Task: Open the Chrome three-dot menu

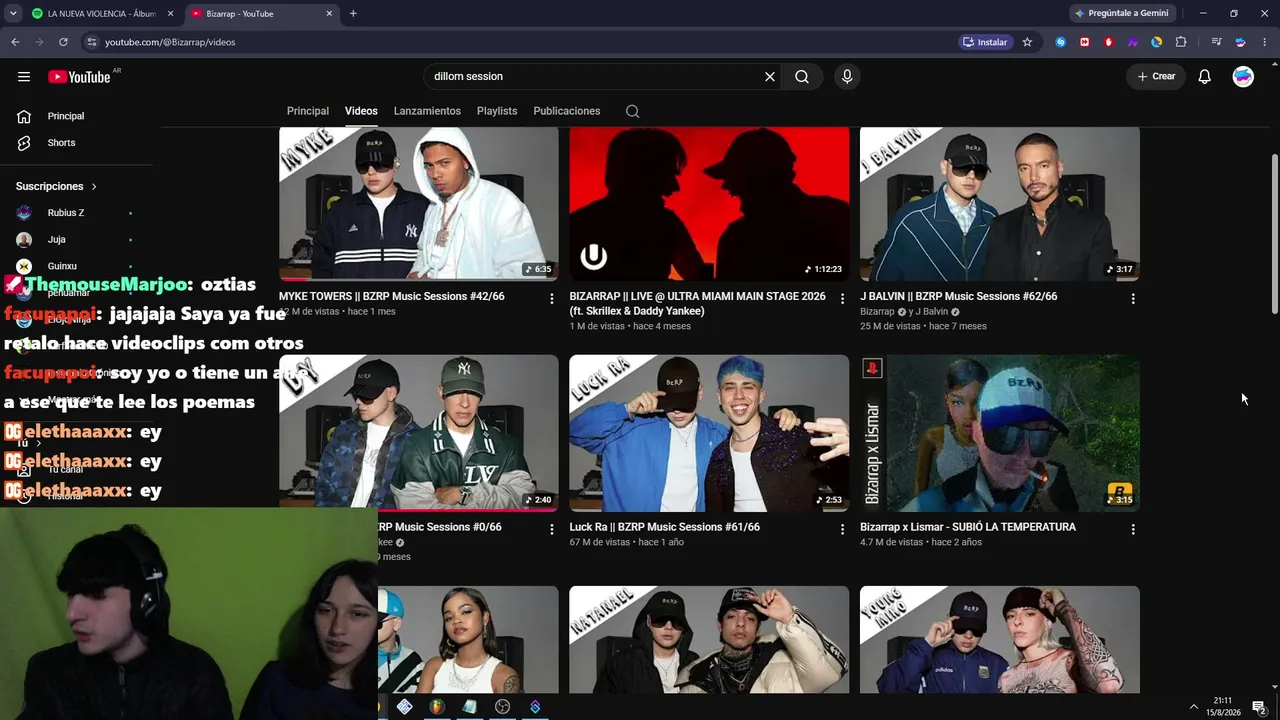Action: (1265, 42)
